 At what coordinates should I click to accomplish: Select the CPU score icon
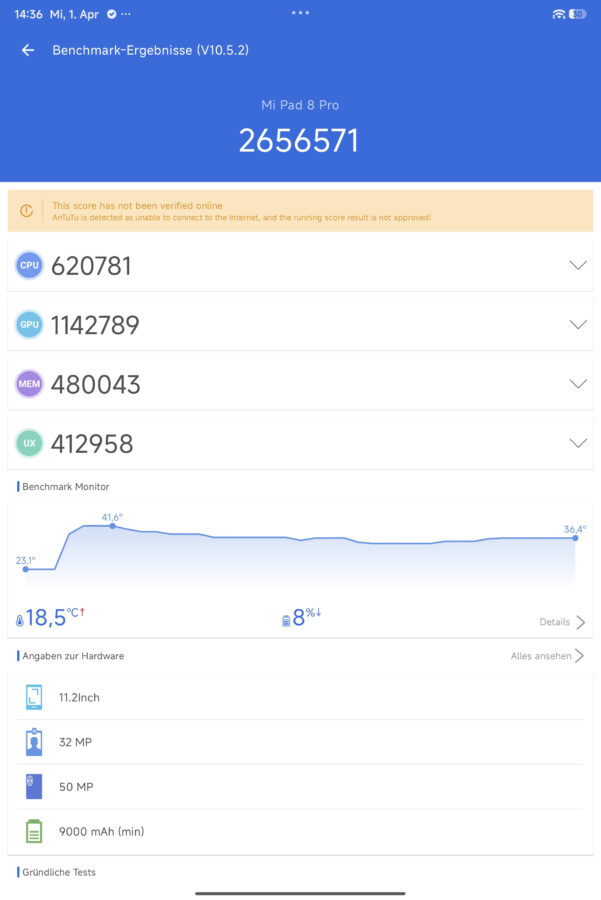tap(30, 265)
